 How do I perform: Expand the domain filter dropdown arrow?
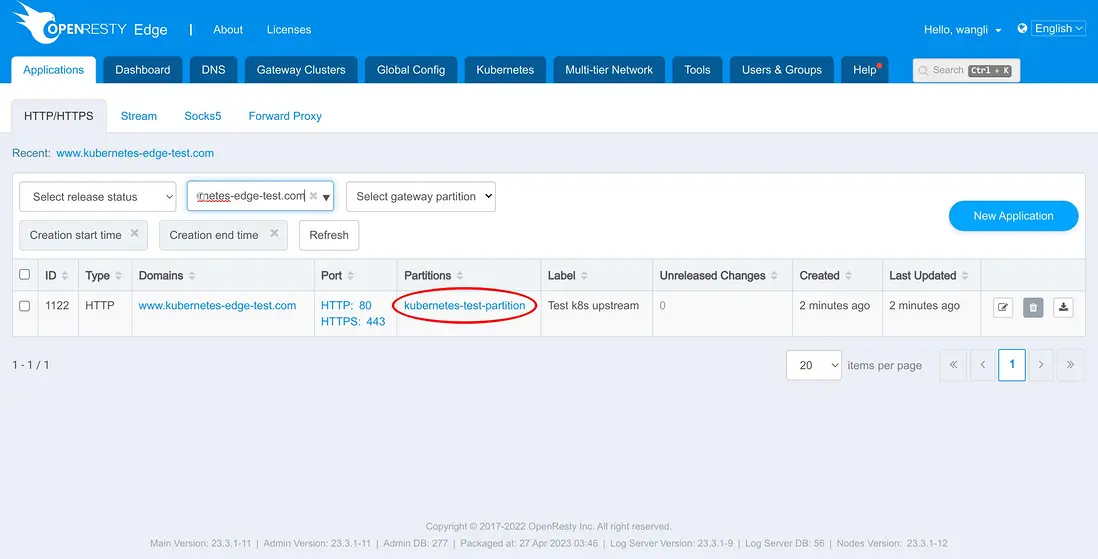pos(326,198)
